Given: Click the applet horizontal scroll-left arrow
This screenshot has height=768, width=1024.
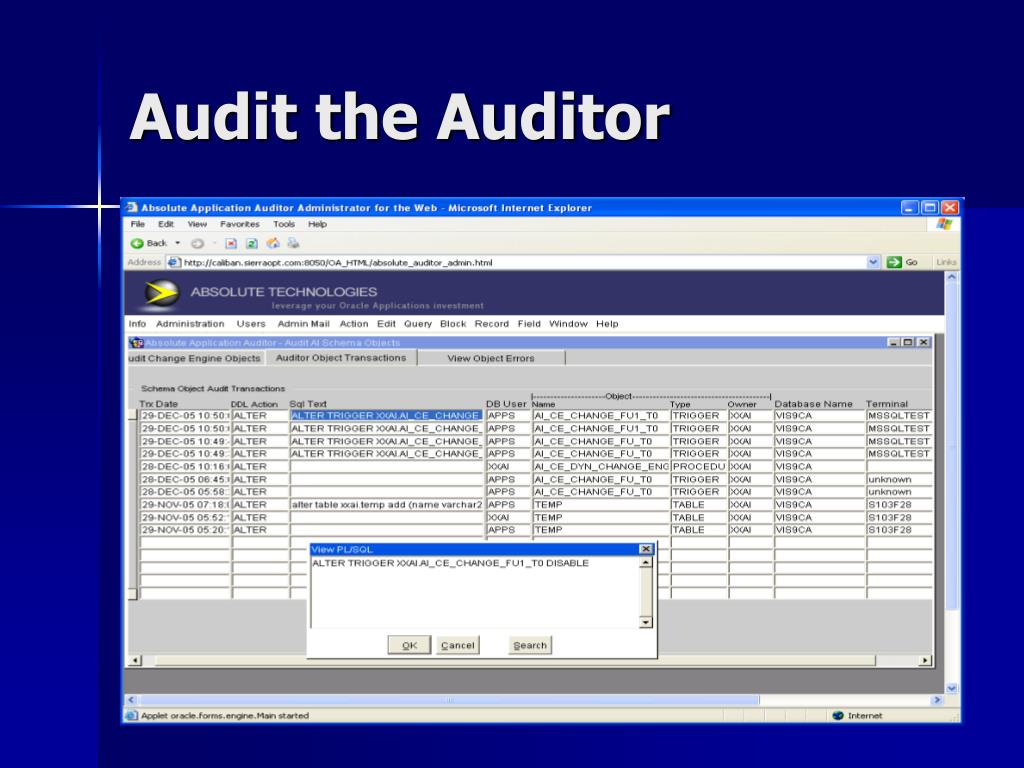Looking at the screenshot, I should pyautogui.click(x=135, y=660).
